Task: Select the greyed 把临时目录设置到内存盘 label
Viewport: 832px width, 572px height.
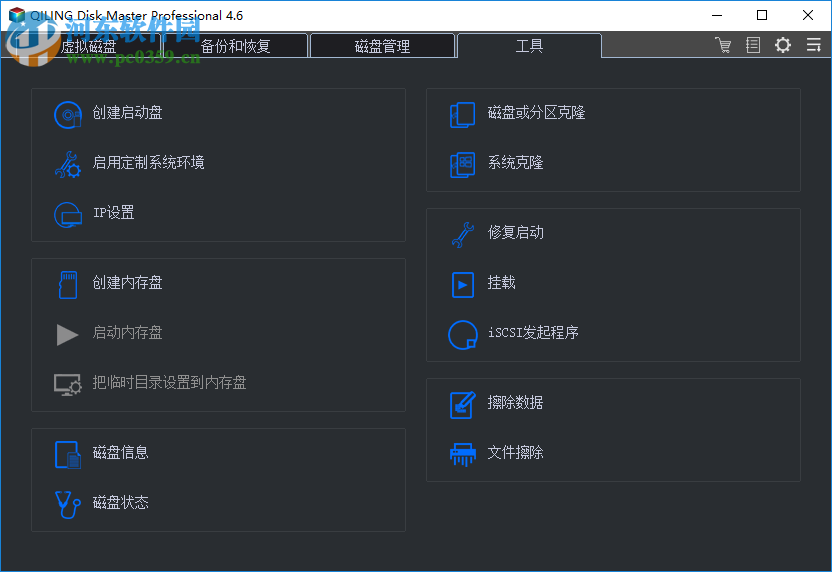Action: (169, 383)
